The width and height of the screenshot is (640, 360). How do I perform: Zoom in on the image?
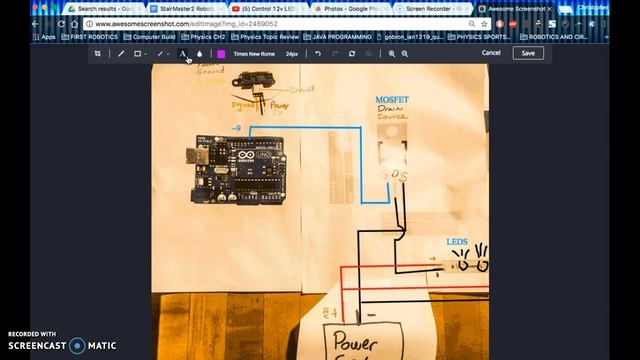pos(392,53)
